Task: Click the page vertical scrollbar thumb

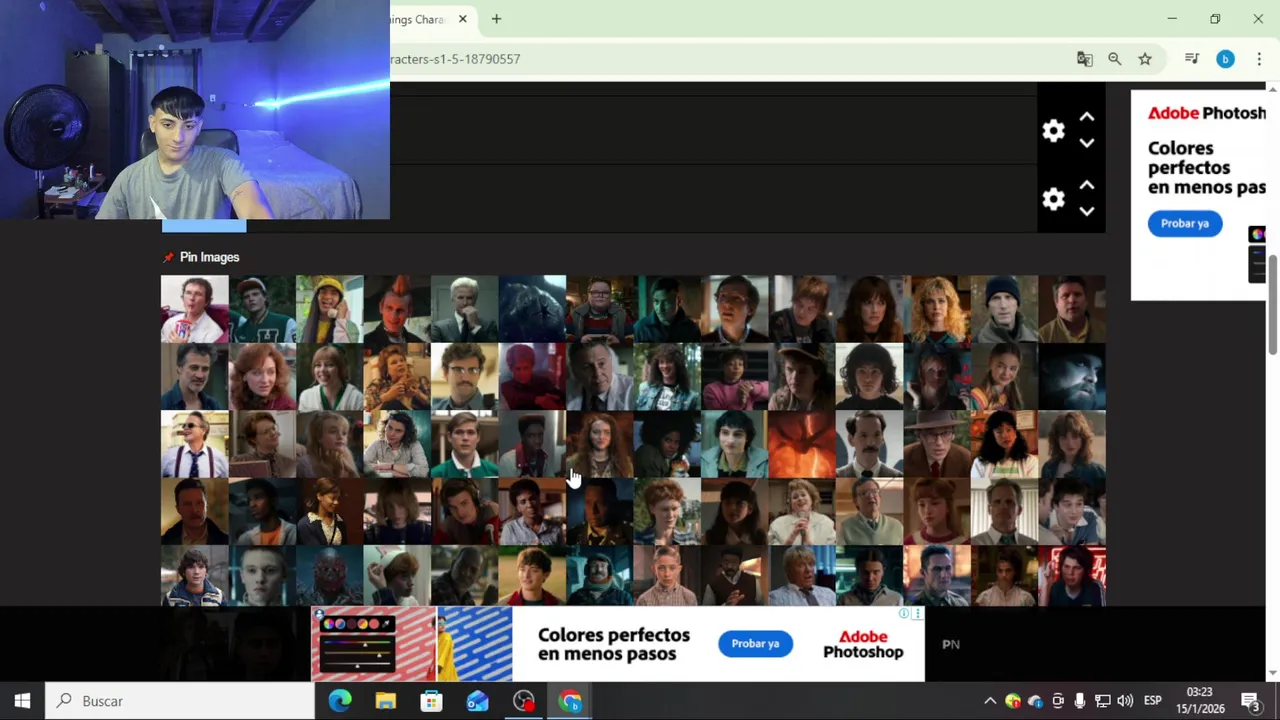Action: click(x=1273, y=304)
